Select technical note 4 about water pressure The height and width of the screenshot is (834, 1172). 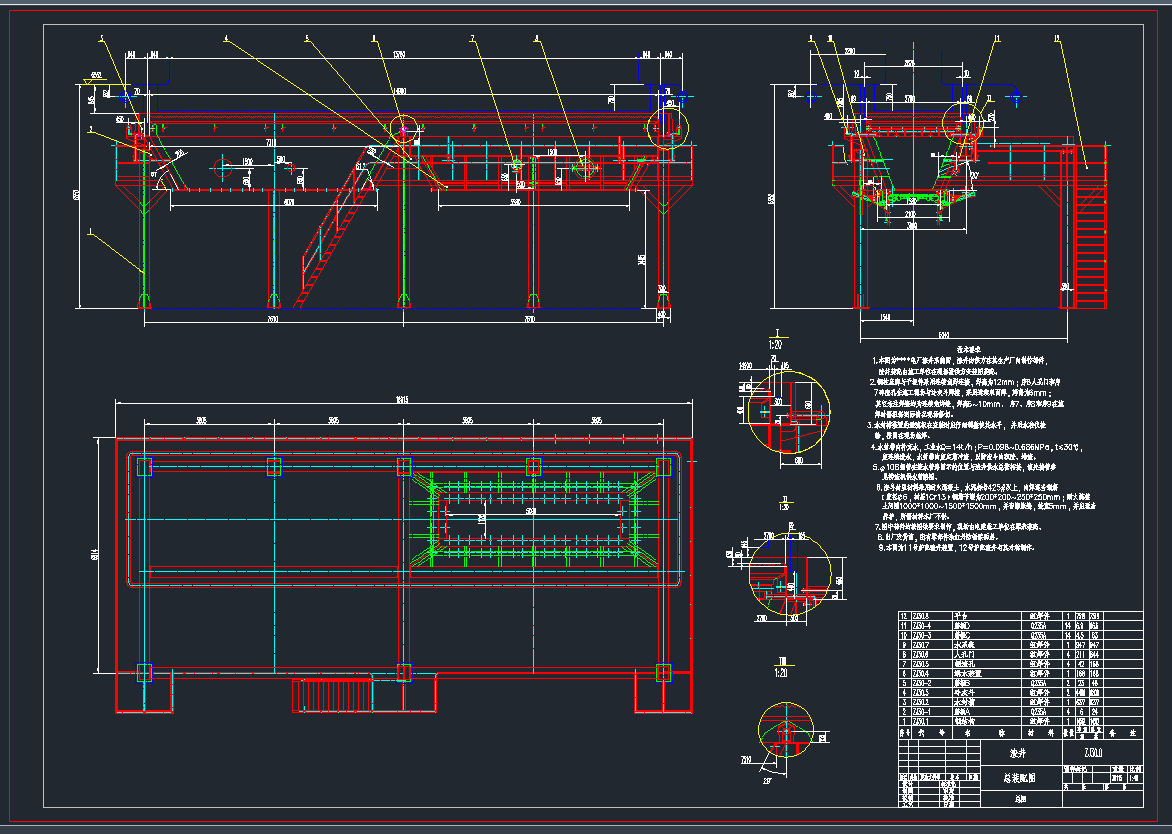972,447
